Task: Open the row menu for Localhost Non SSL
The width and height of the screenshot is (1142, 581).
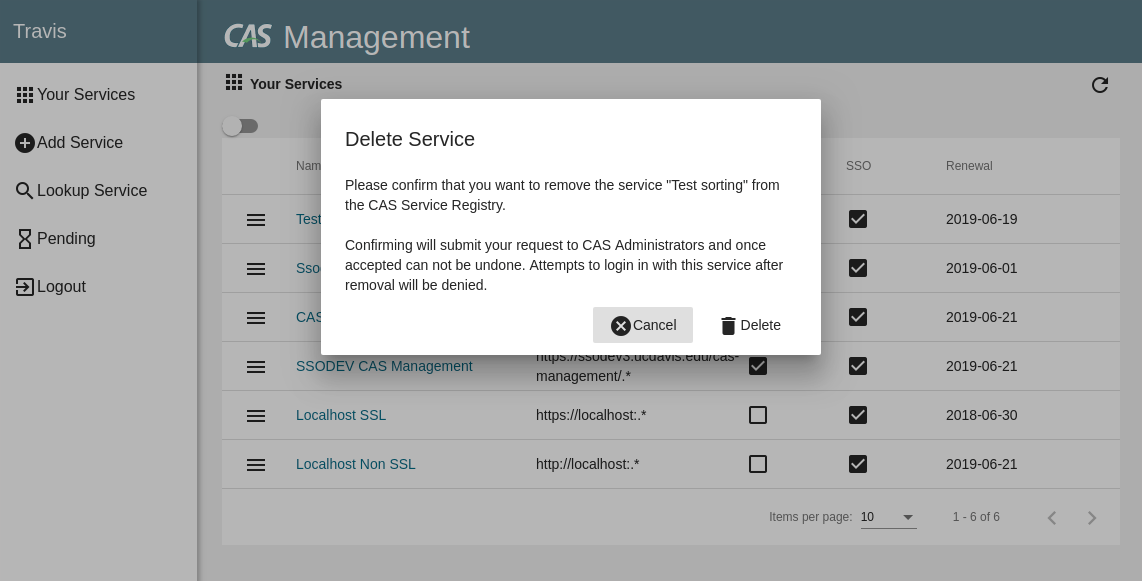Action: (256, 464)
